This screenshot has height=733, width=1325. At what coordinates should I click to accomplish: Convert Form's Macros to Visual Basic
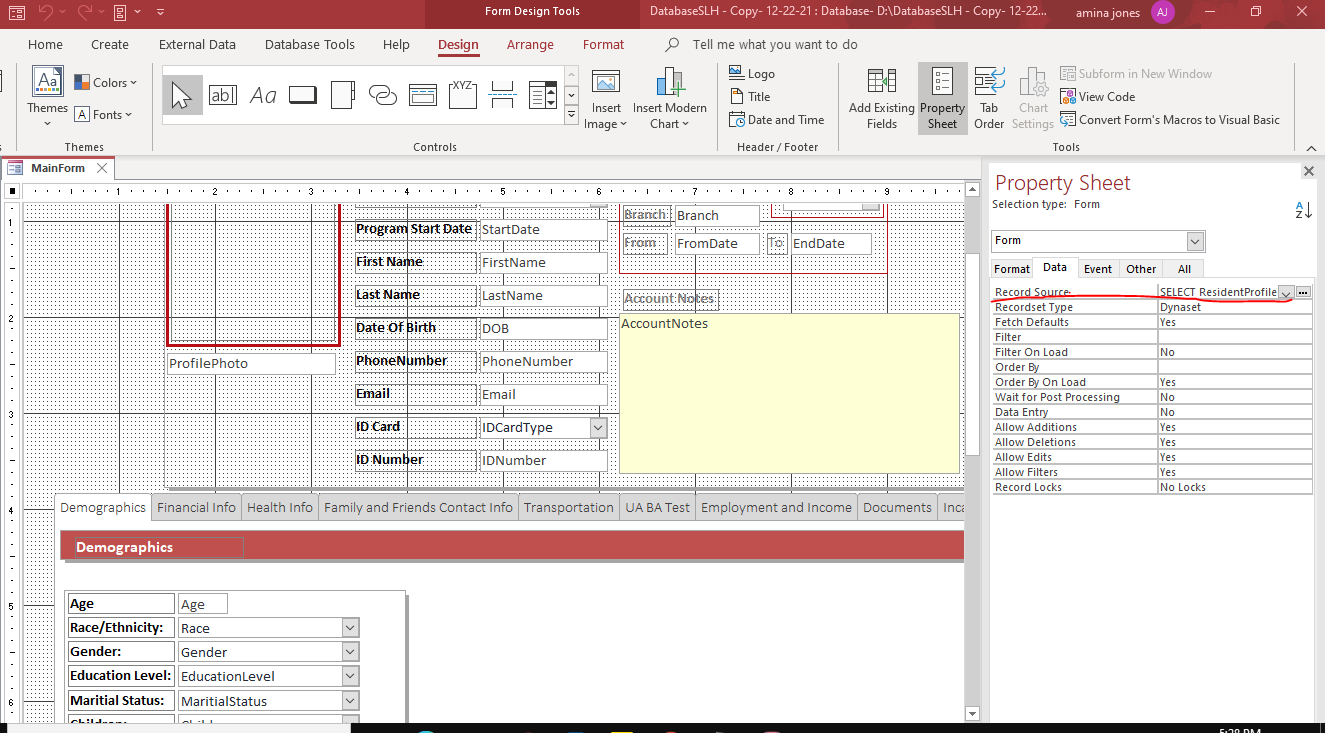[x=1170, y=119]
